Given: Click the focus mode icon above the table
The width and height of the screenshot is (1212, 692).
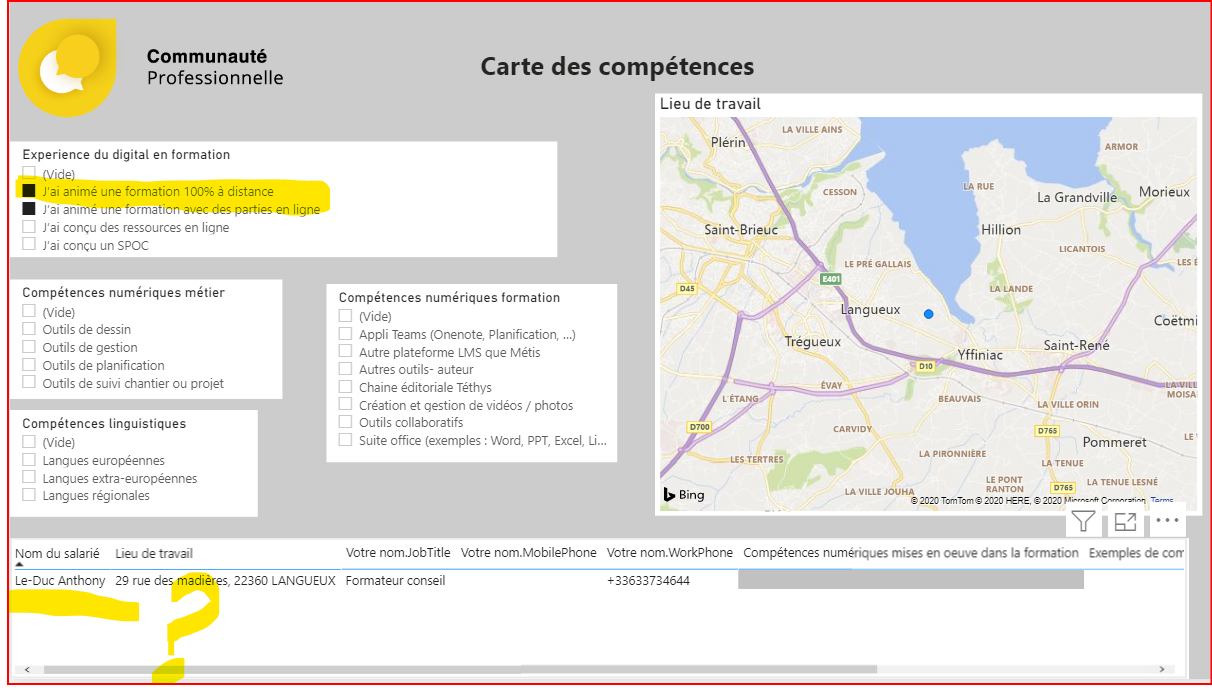Looking at the screenshot, I should (x=1125, y=521).
